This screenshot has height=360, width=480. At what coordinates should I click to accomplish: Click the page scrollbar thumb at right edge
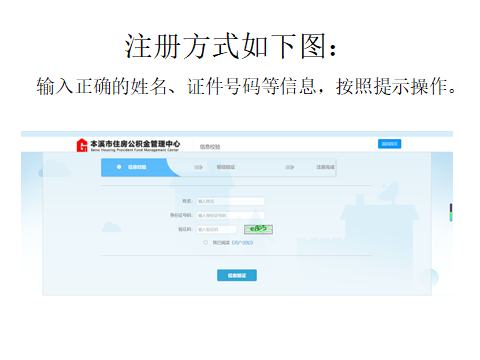451,212
